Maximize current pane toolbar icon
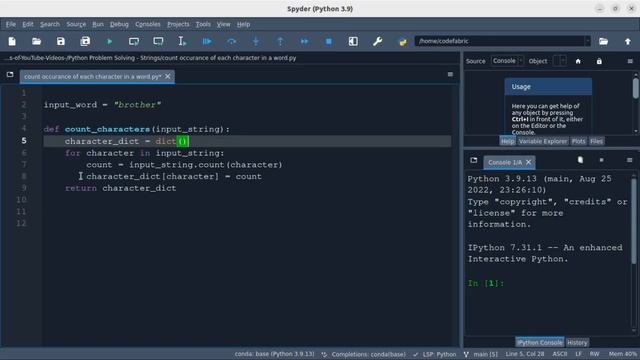Viewport: 640px width, 360px height. [x=353, y=41]
